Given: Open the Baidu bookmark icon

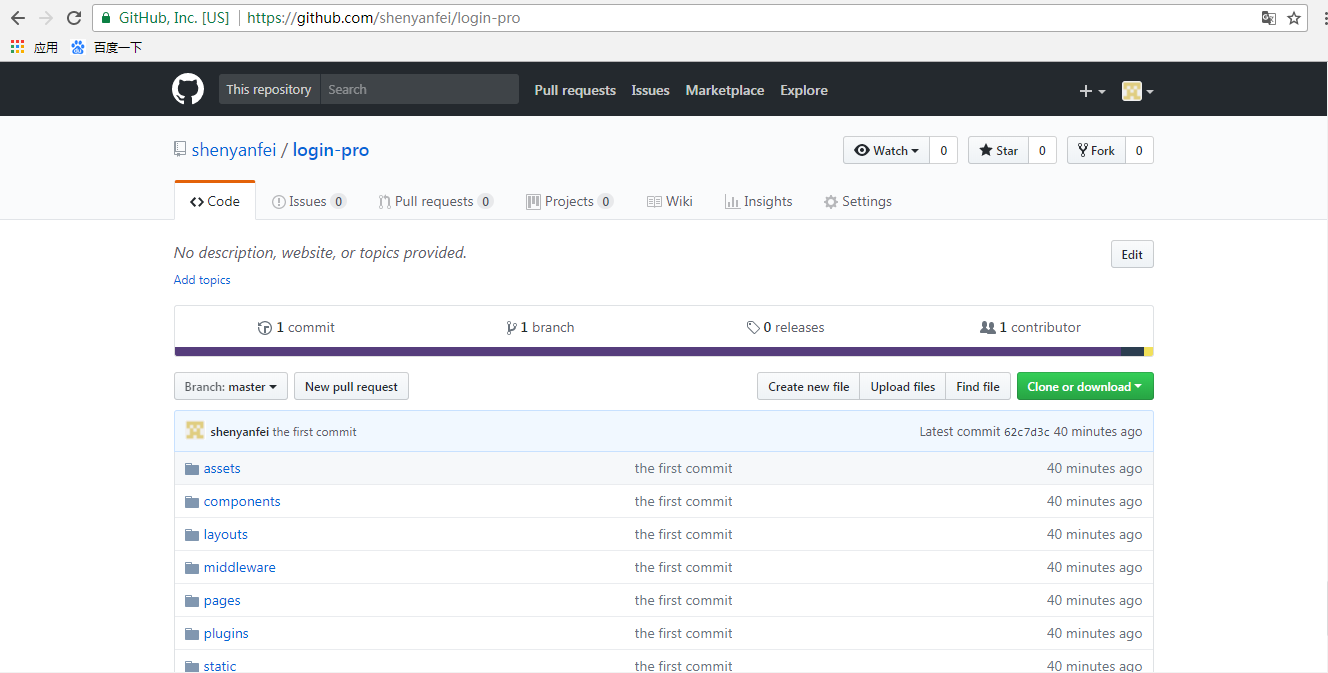Looking at the screenshot, I should point(78,47).
